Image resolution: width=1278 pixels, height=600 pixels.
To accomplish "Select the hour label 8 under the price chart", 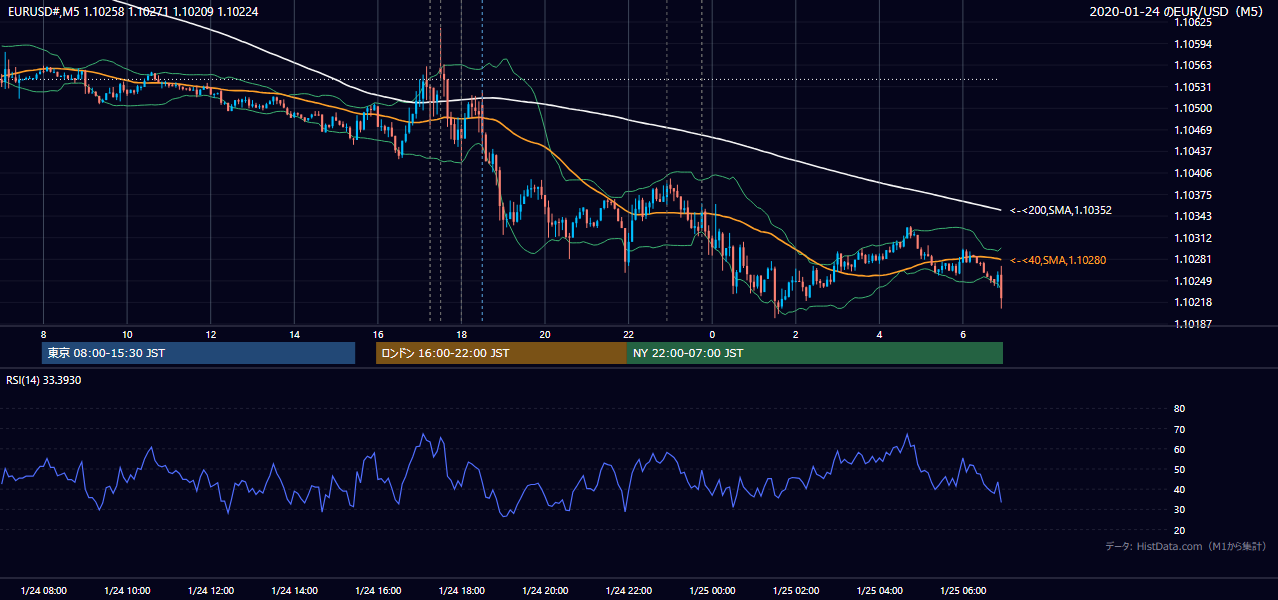I will (x=43, y=334).
